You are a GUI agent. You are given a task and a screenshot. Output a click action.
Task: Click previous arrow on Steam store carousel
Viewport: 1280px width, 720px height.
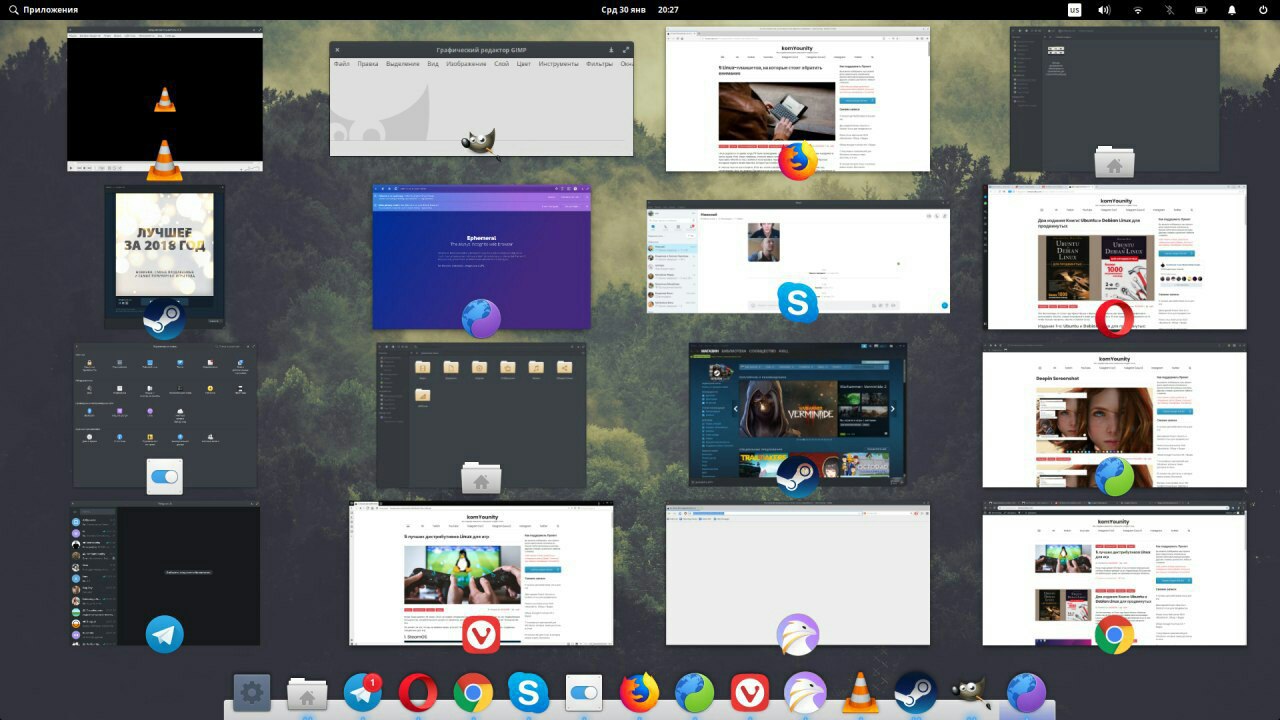coord(734,409)
